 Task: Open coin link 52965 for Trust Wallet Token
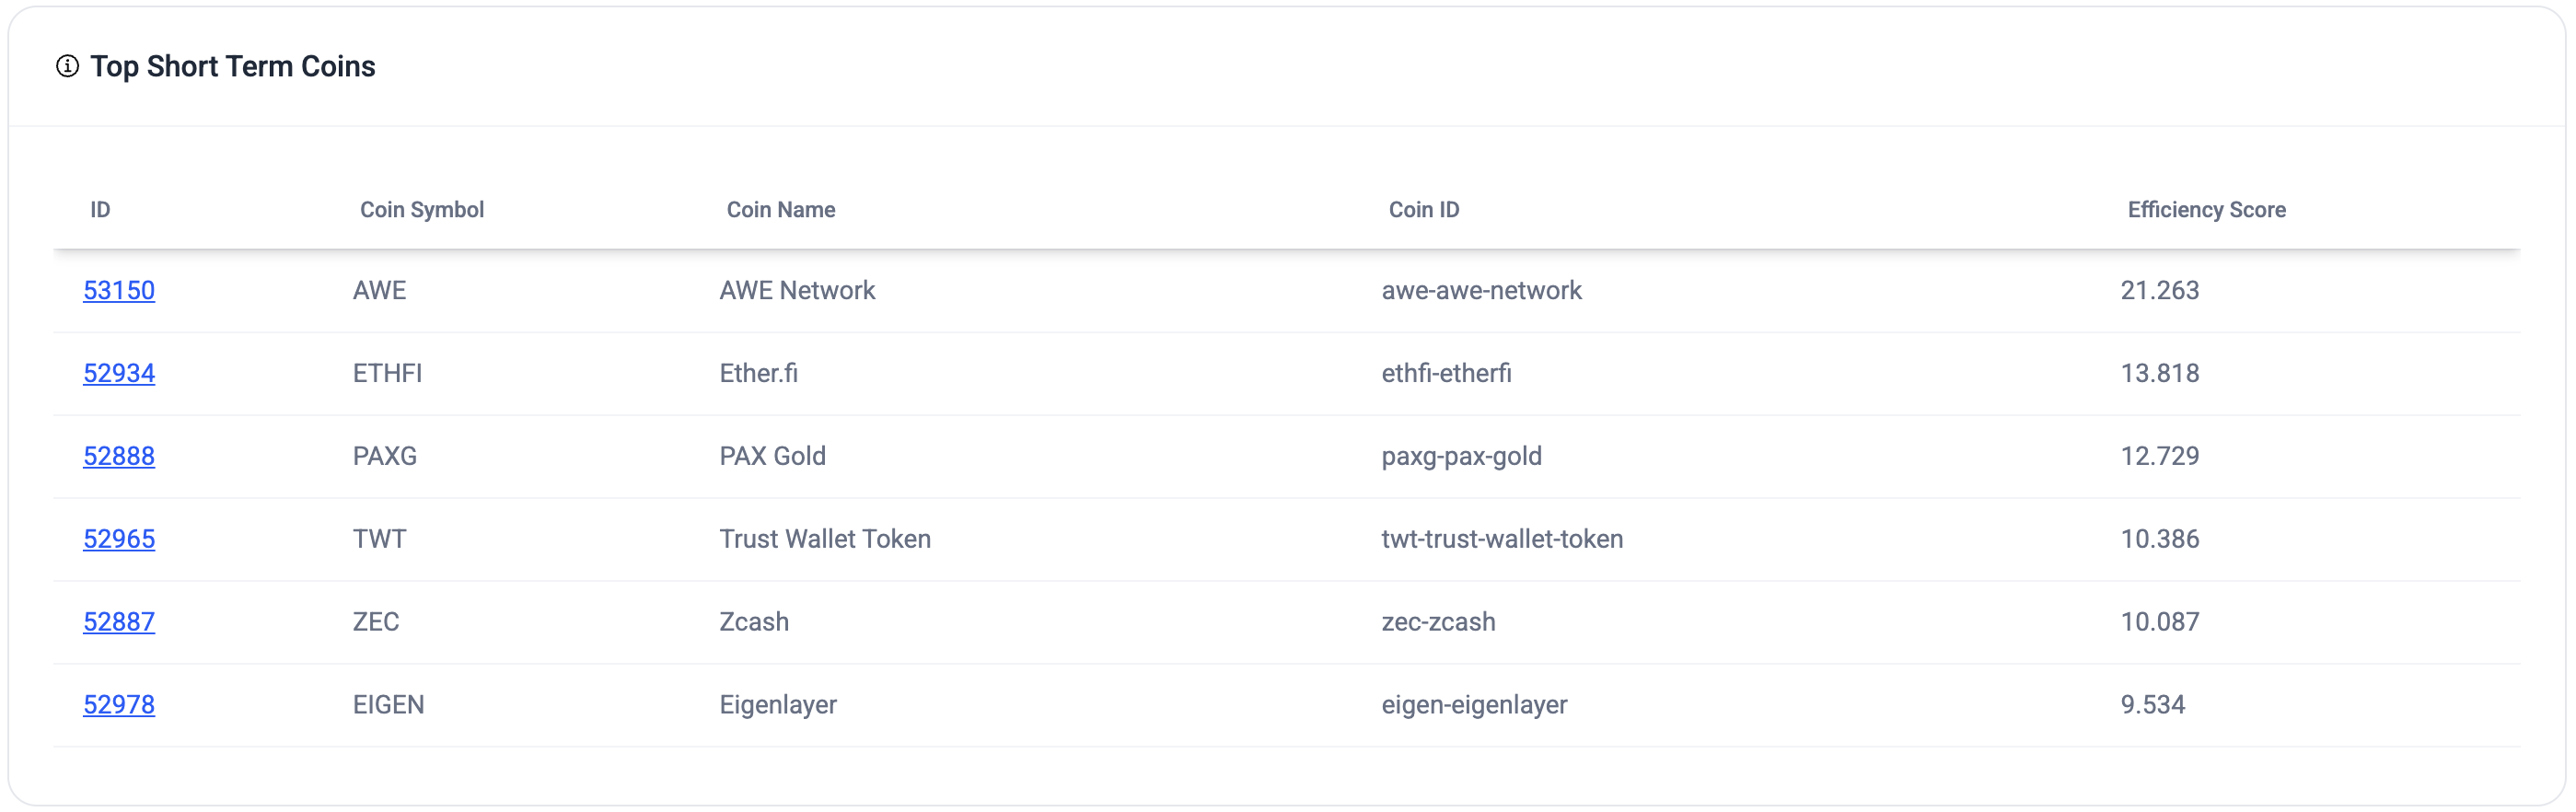pos(119,538)
